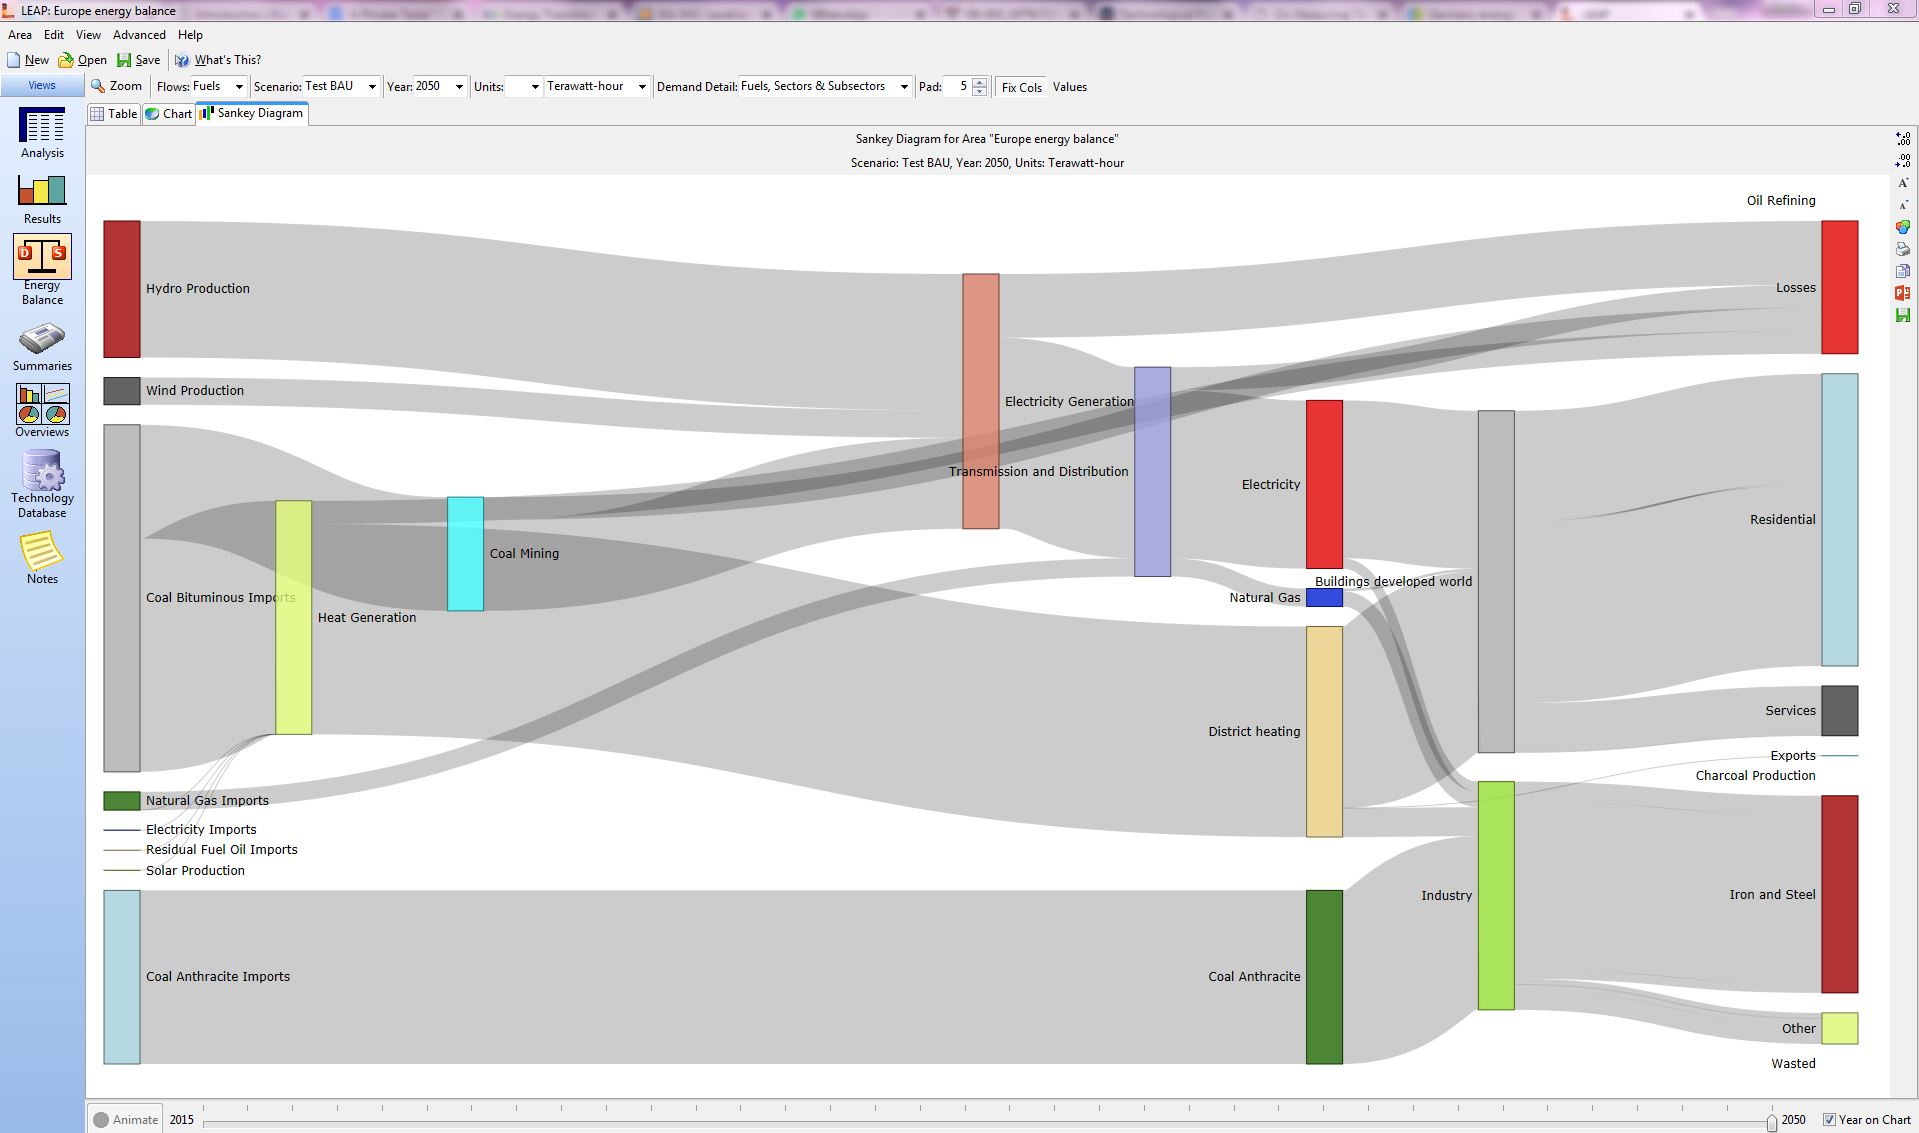Open the Technology Database
The height and width of the screenshot is (1133, 1919).
(42, 483)
